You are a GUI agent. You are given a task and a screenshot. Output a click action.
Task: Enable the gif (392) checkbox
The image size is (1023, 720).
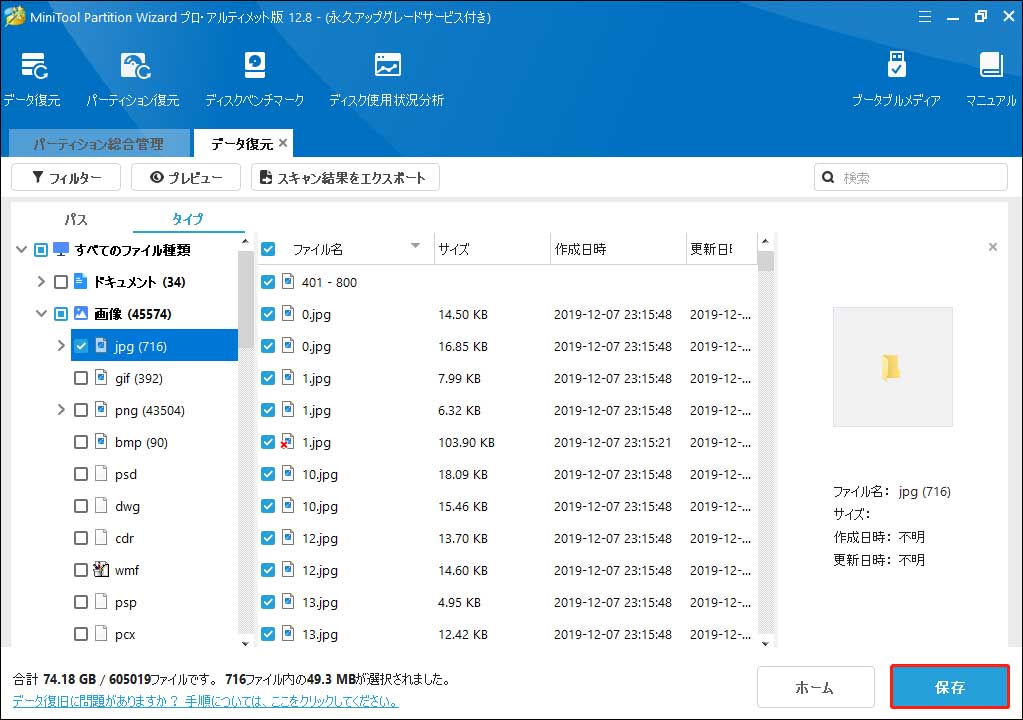pos(81,378)
